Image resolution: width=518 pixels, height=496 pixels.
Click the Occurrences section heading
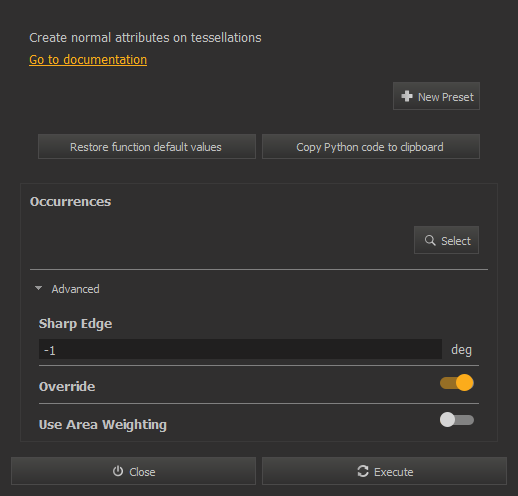pos(70,201)
